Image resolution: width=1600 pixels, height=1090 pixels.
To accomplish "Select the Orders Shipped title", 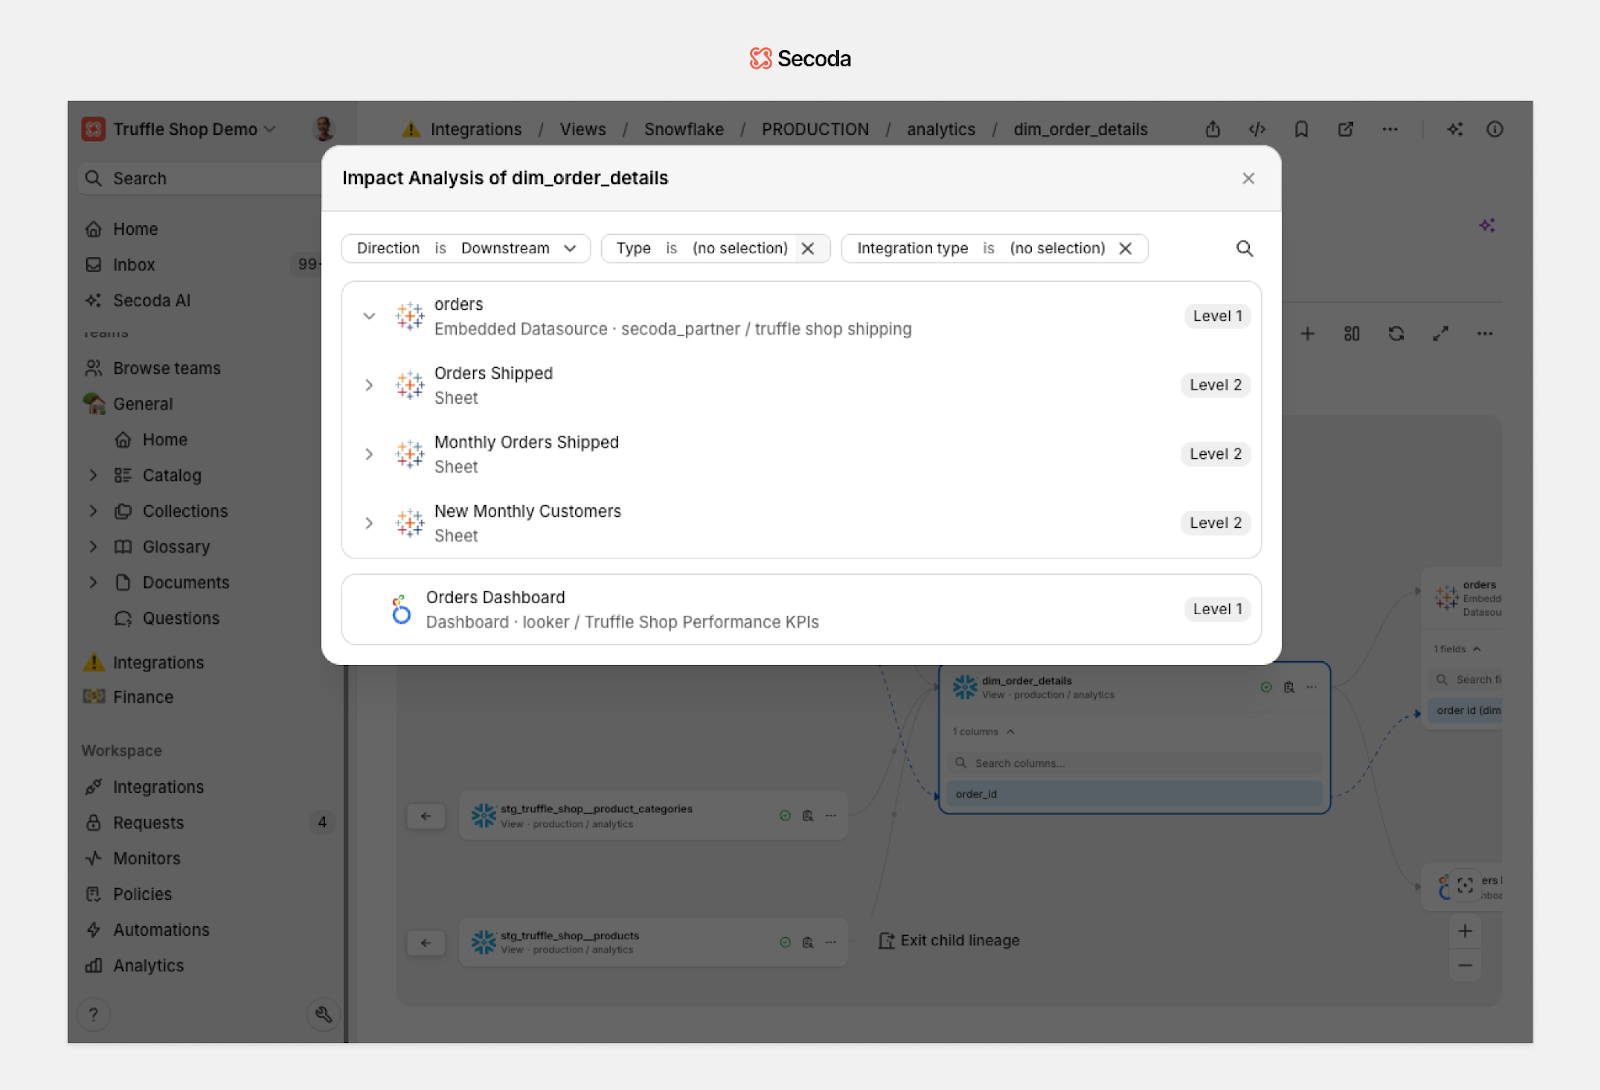I will [x=493, y=373].
